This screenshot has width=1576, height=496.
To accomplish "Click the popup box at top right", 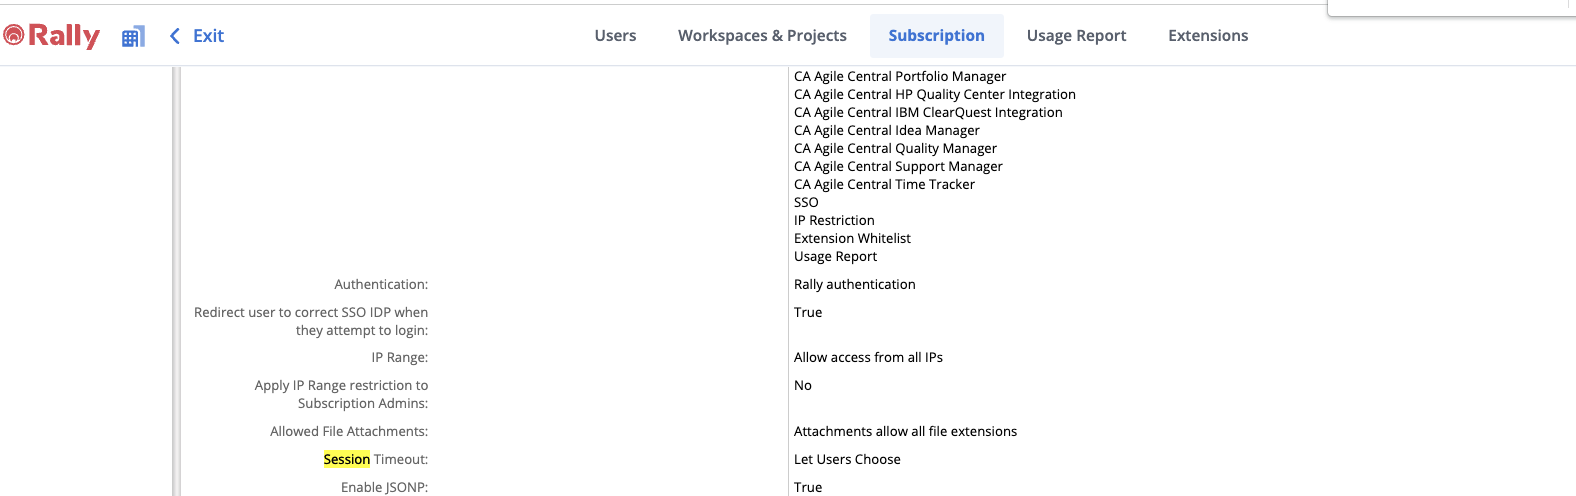I will coord(1450,8).
